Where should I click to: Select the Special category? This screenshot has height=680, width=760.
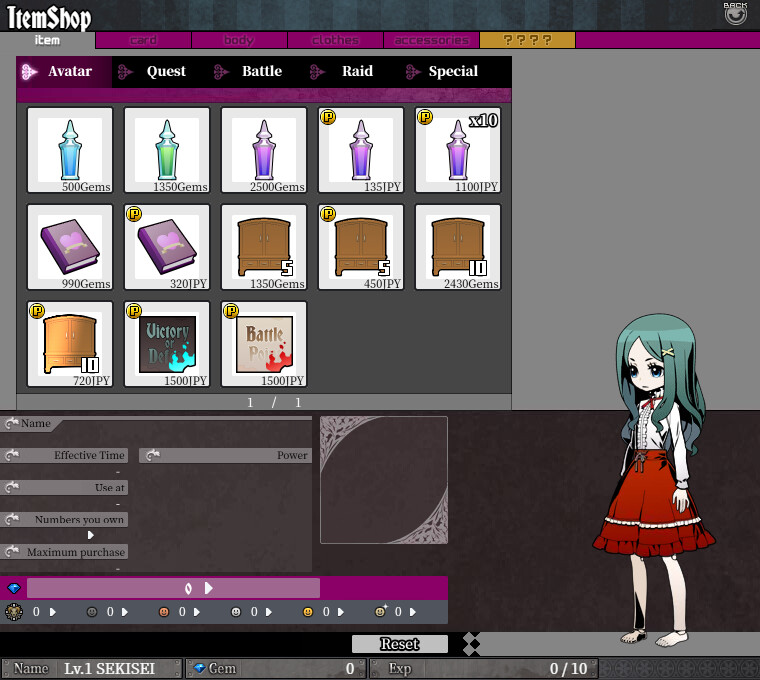pyautogui.click(x=448, y=72)
